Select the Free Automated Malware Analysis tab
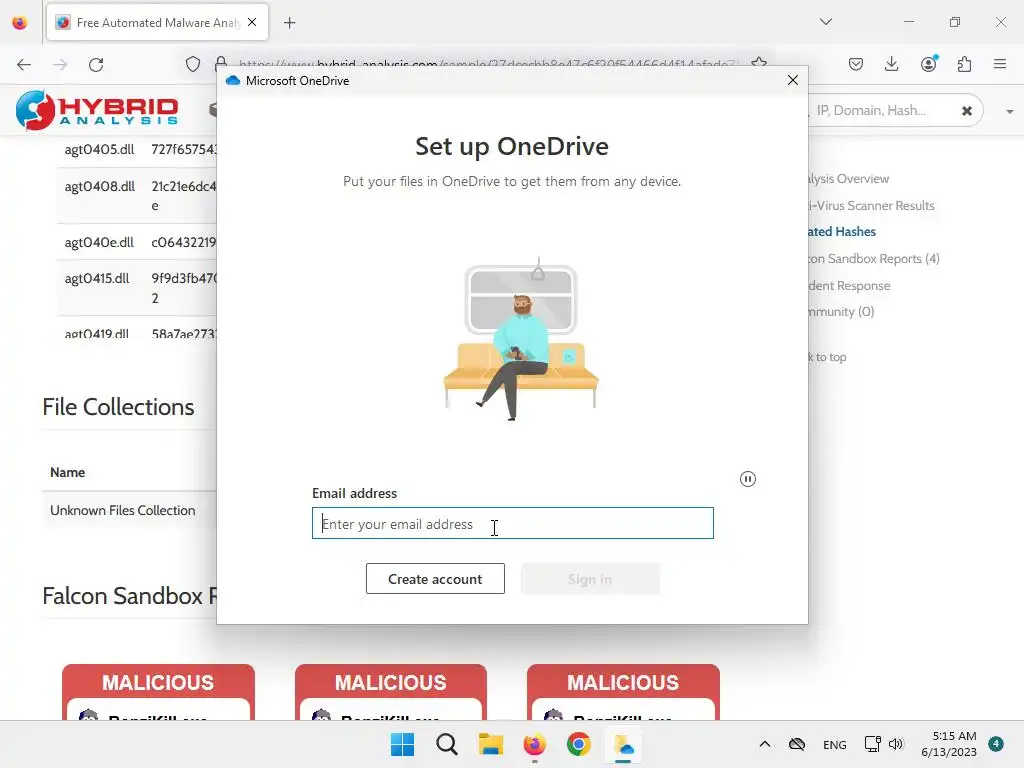1024x768 pixels. (157, 23)
